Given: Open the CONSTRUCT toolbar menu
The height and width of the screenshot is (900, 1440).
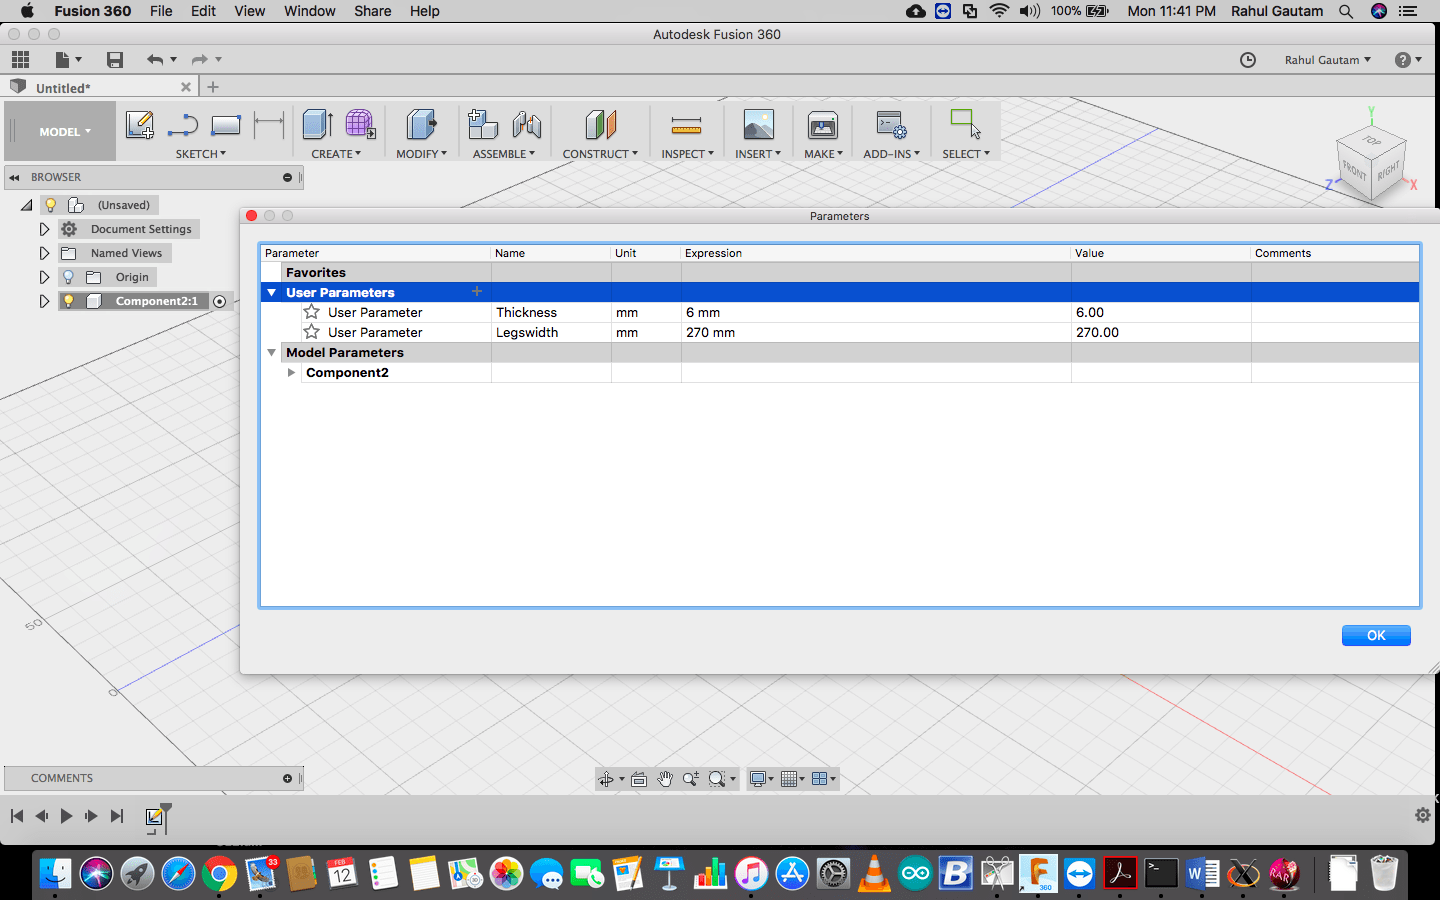Looking at the screenshot, I should pyautogui.click(x=600, y=154).
